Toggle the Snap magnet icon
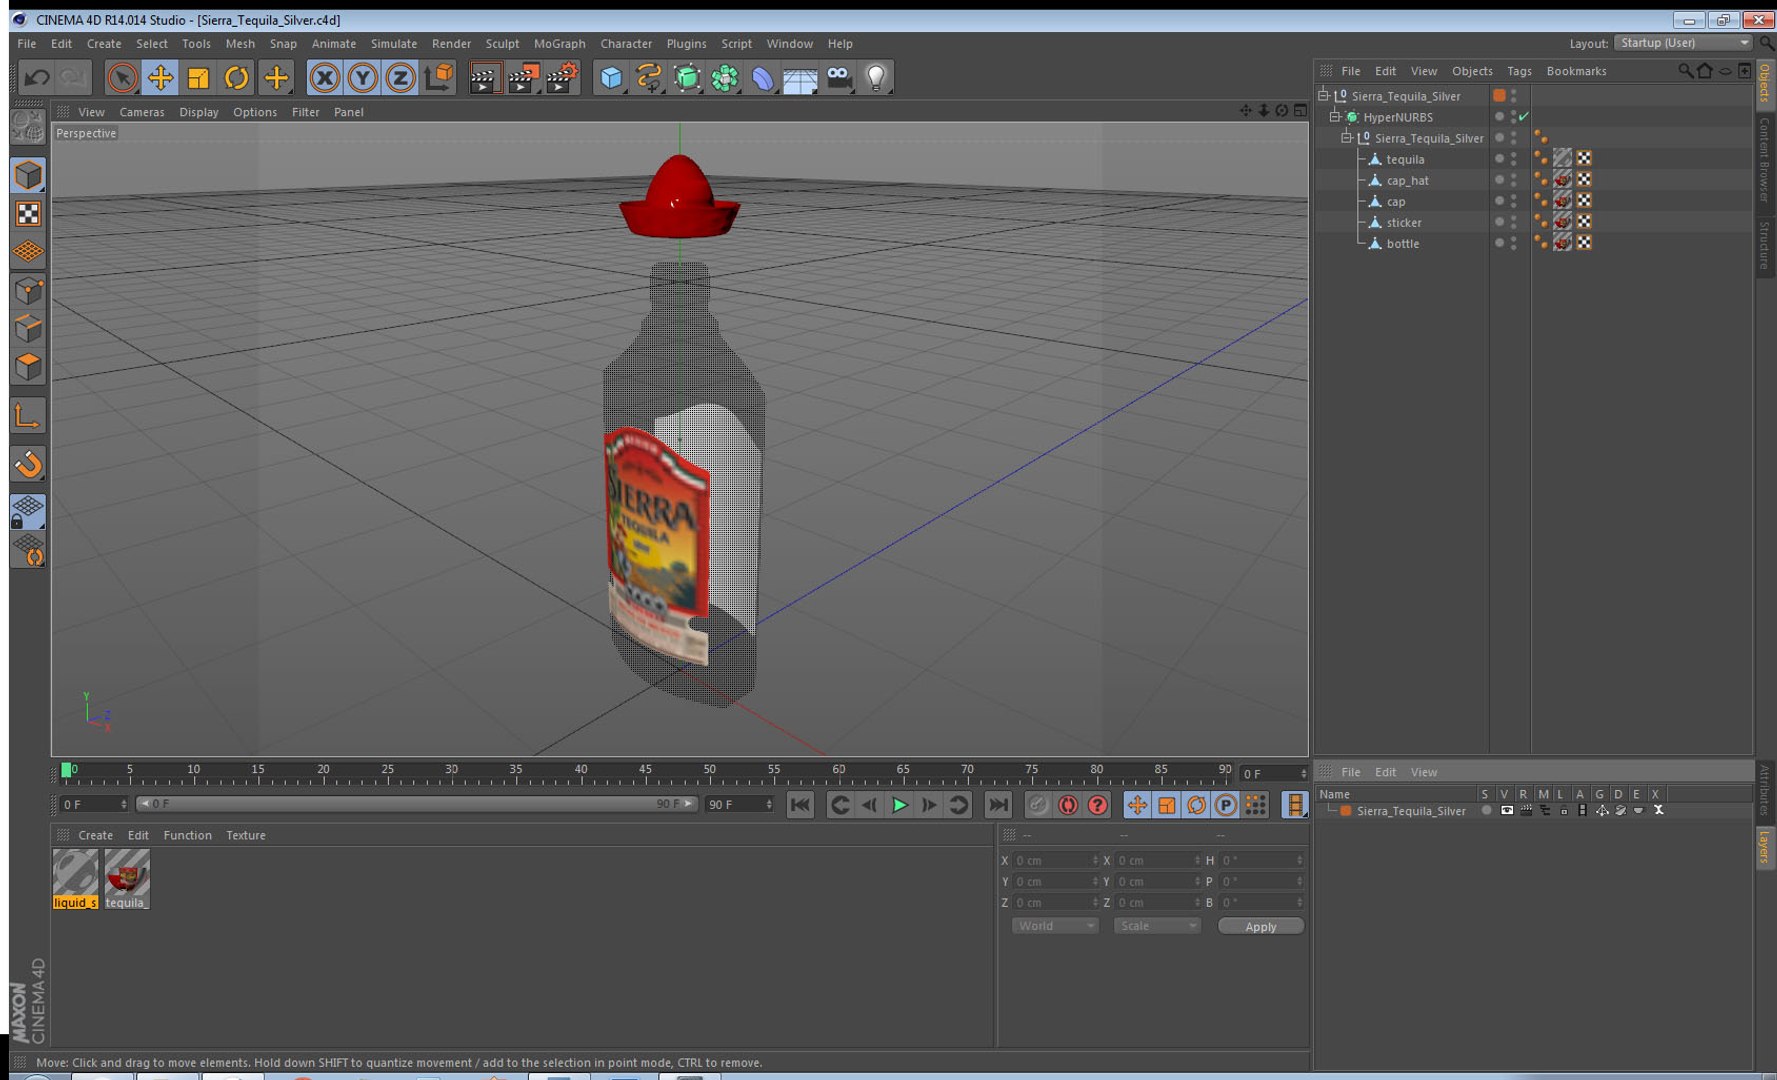 [28, 464]
